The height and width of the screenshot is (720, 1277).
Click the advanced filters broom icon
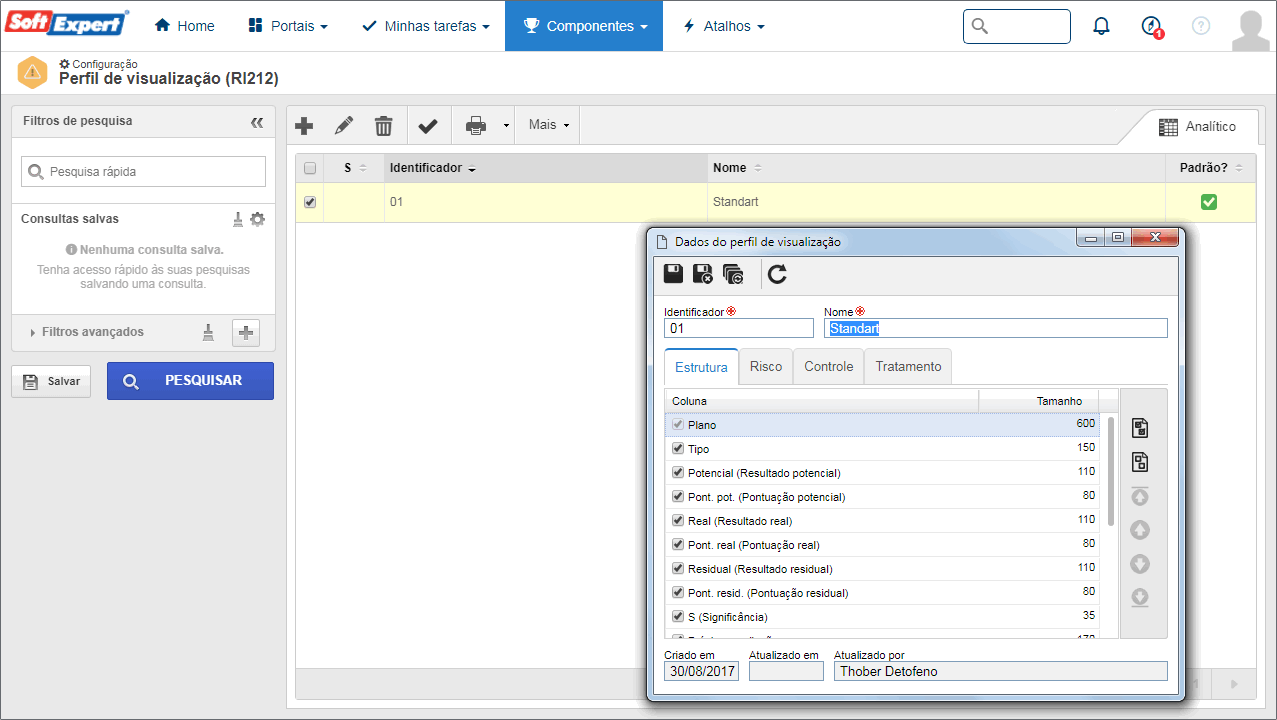pyautogui.click(x=208, y=332)
